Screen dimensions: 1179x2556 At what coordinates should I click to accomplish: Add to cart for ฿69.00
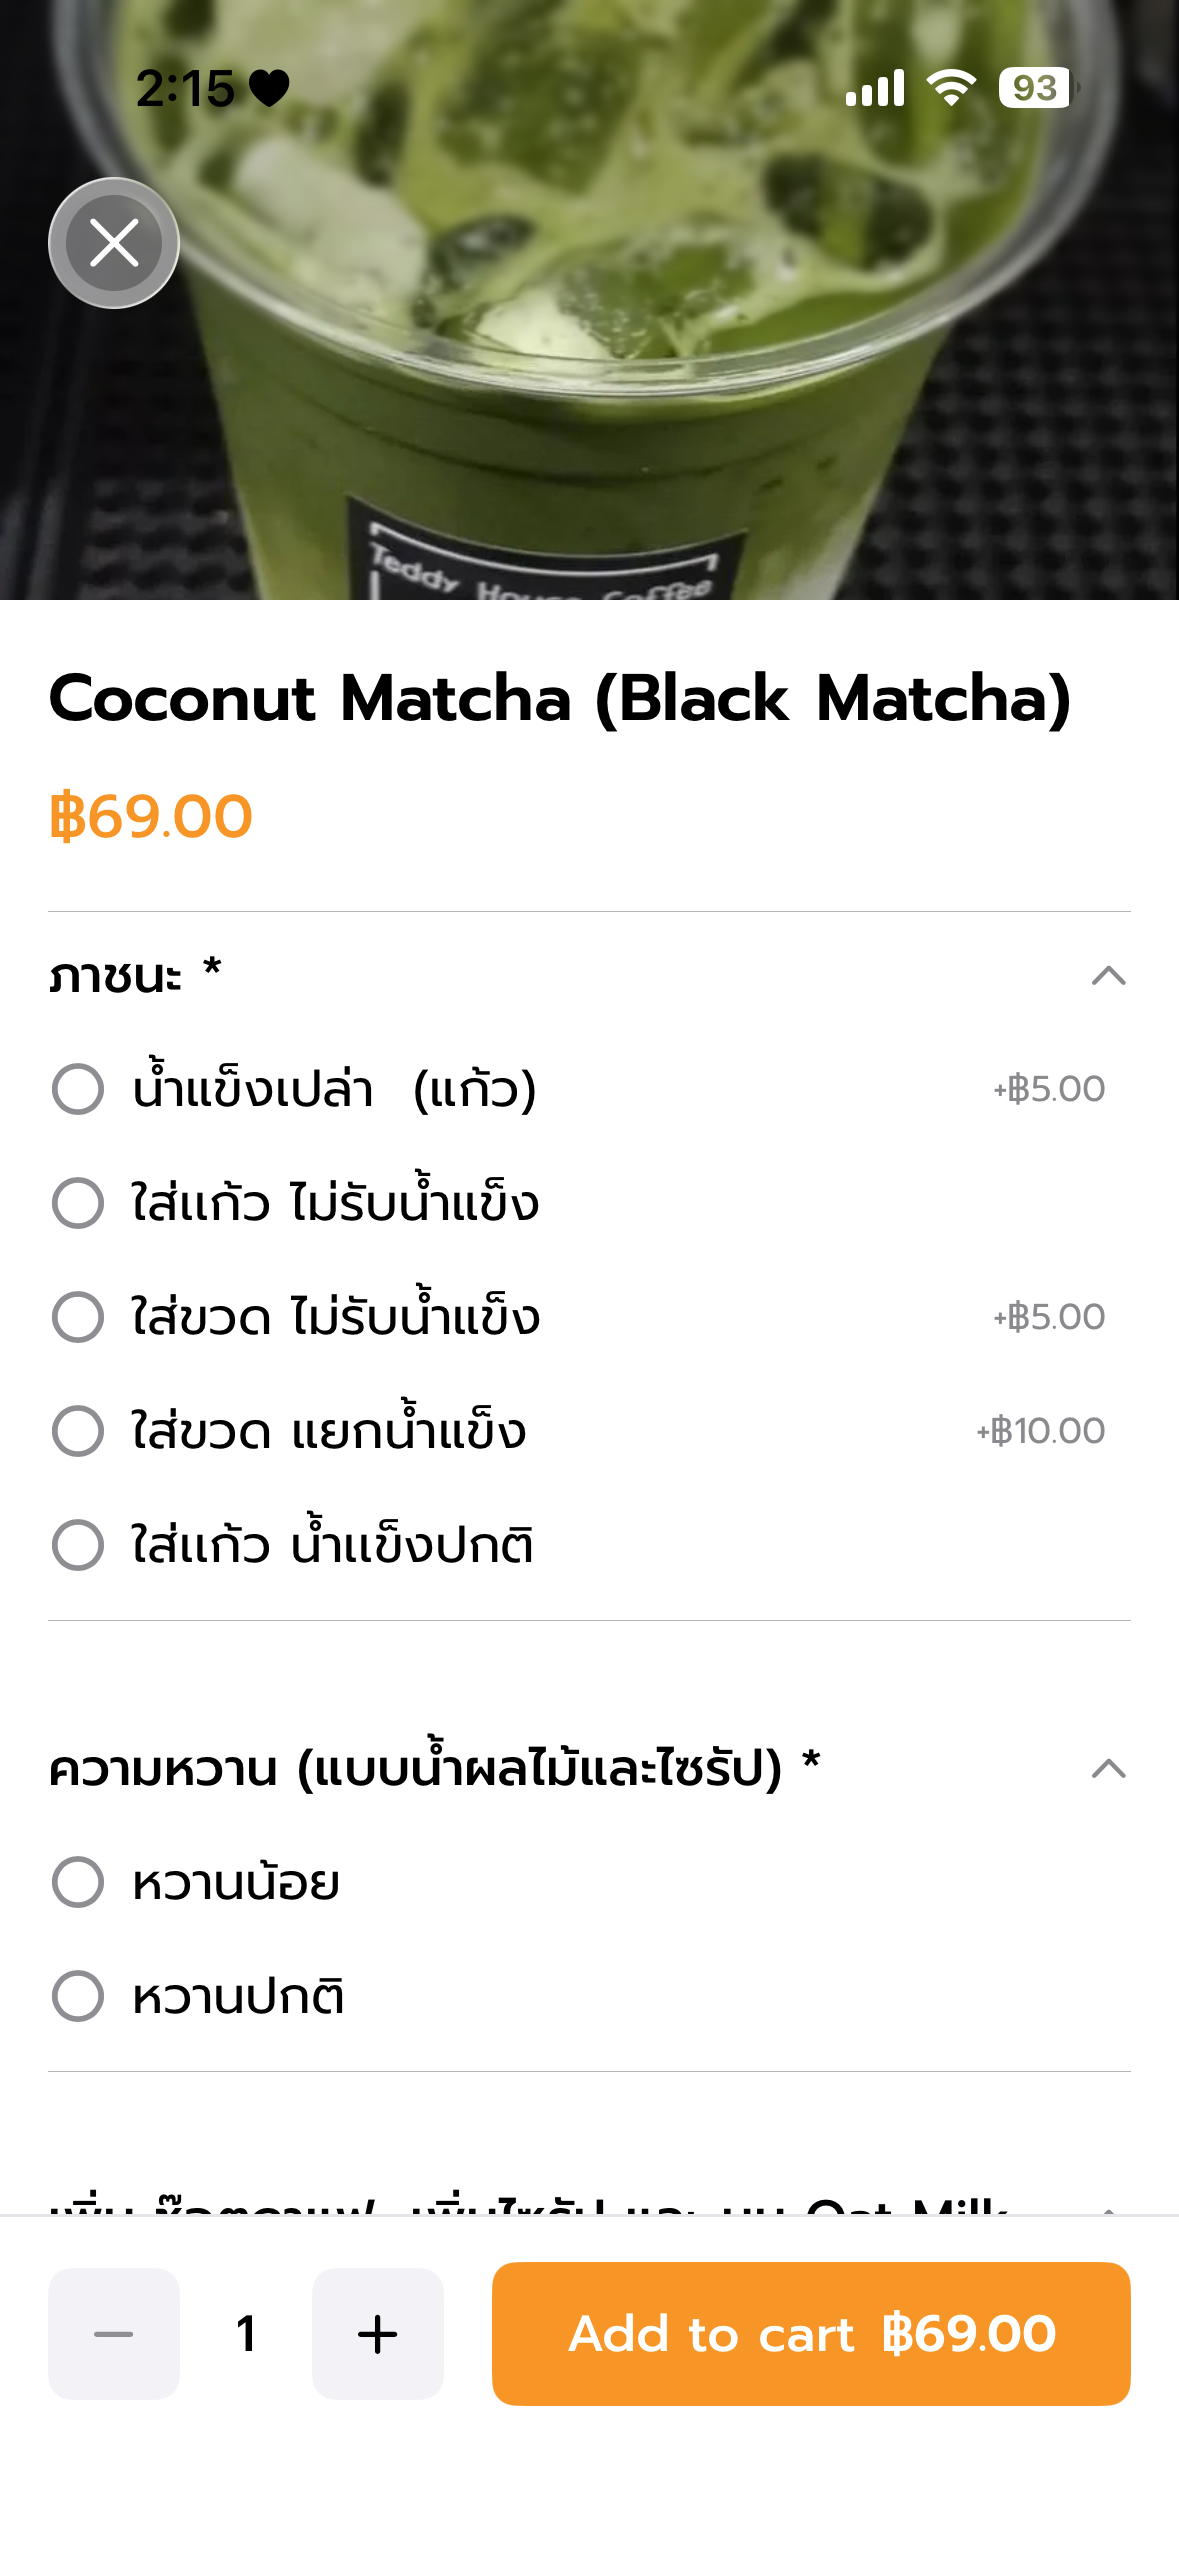click(811, 2334)
